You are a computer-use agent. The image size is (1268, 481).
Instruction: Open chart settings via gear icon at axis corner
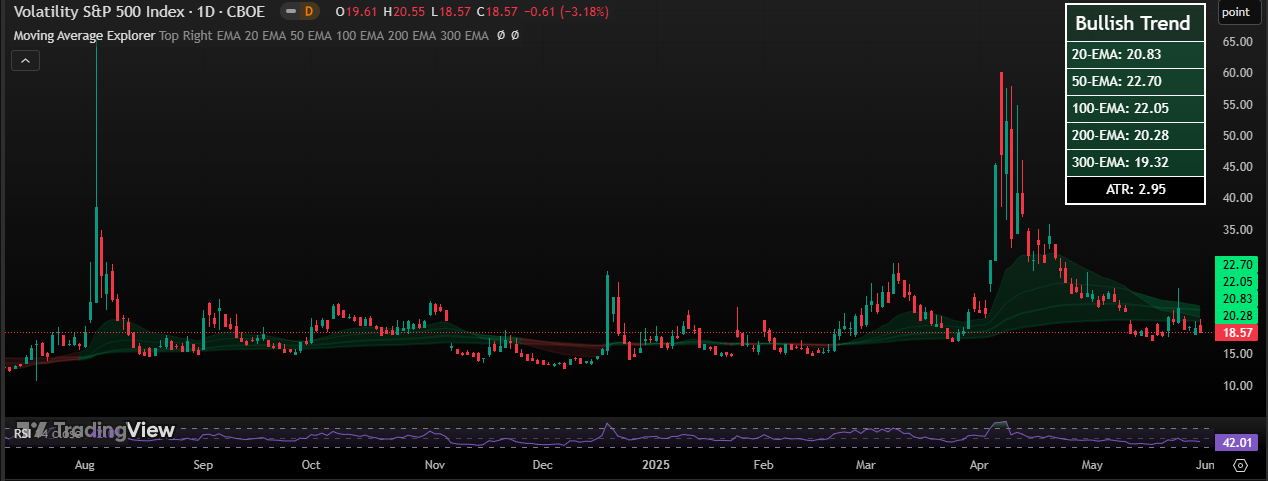1241,465
